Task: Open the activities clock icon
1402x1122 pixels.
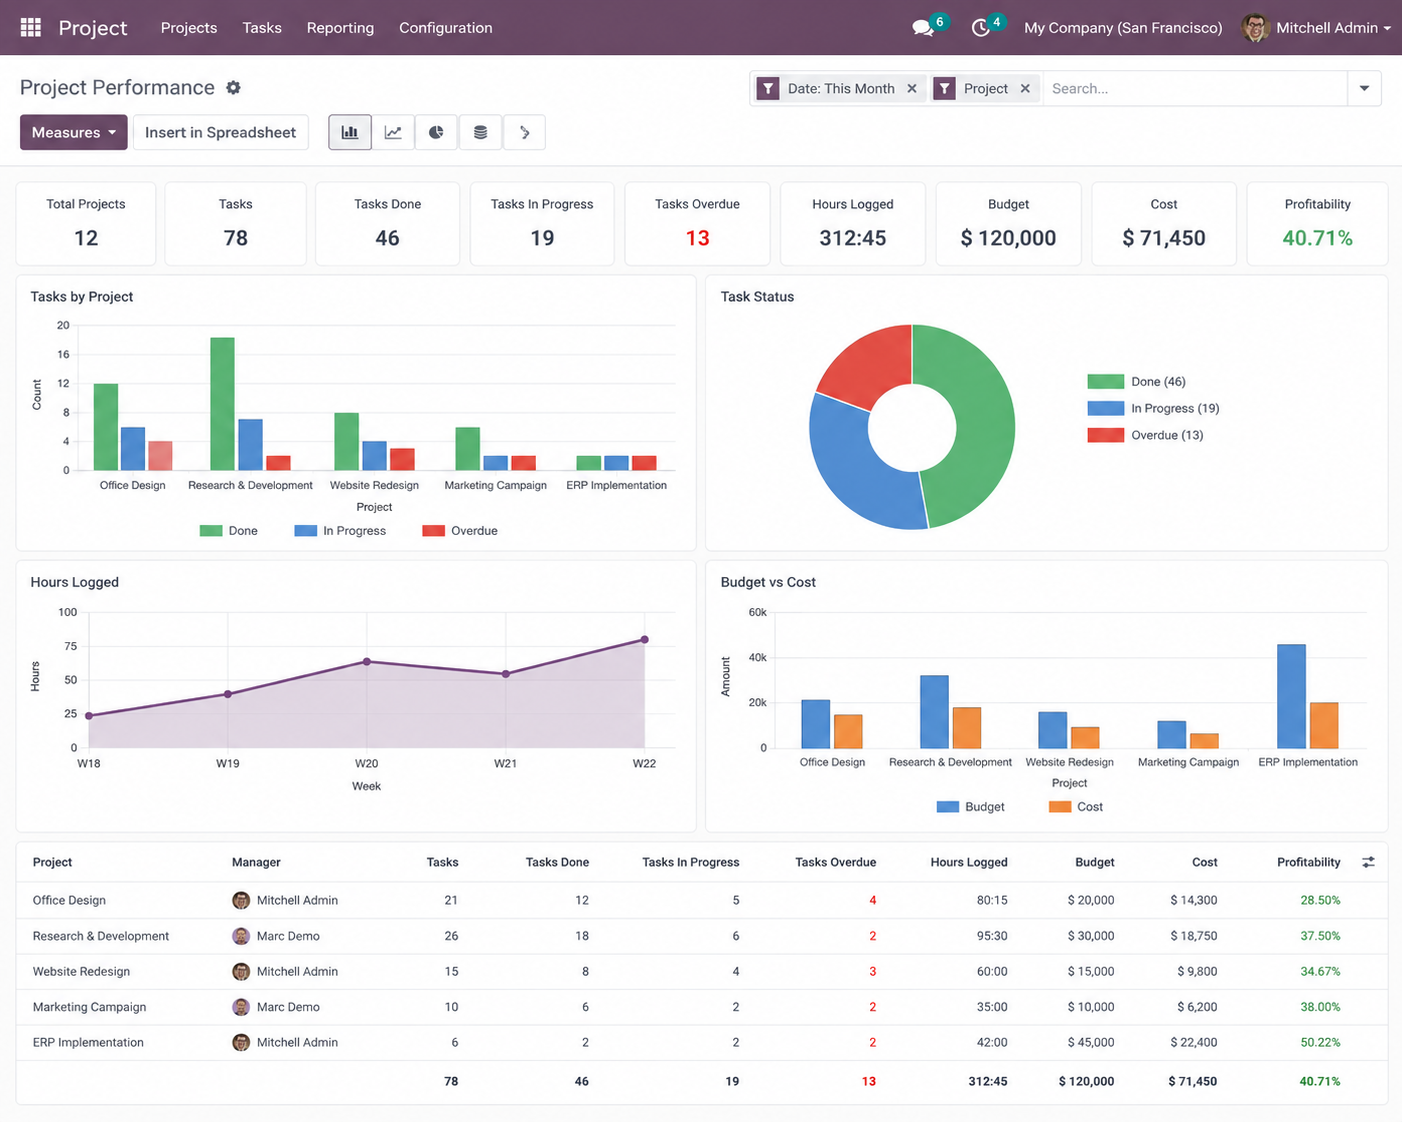Action: [981, 28]
